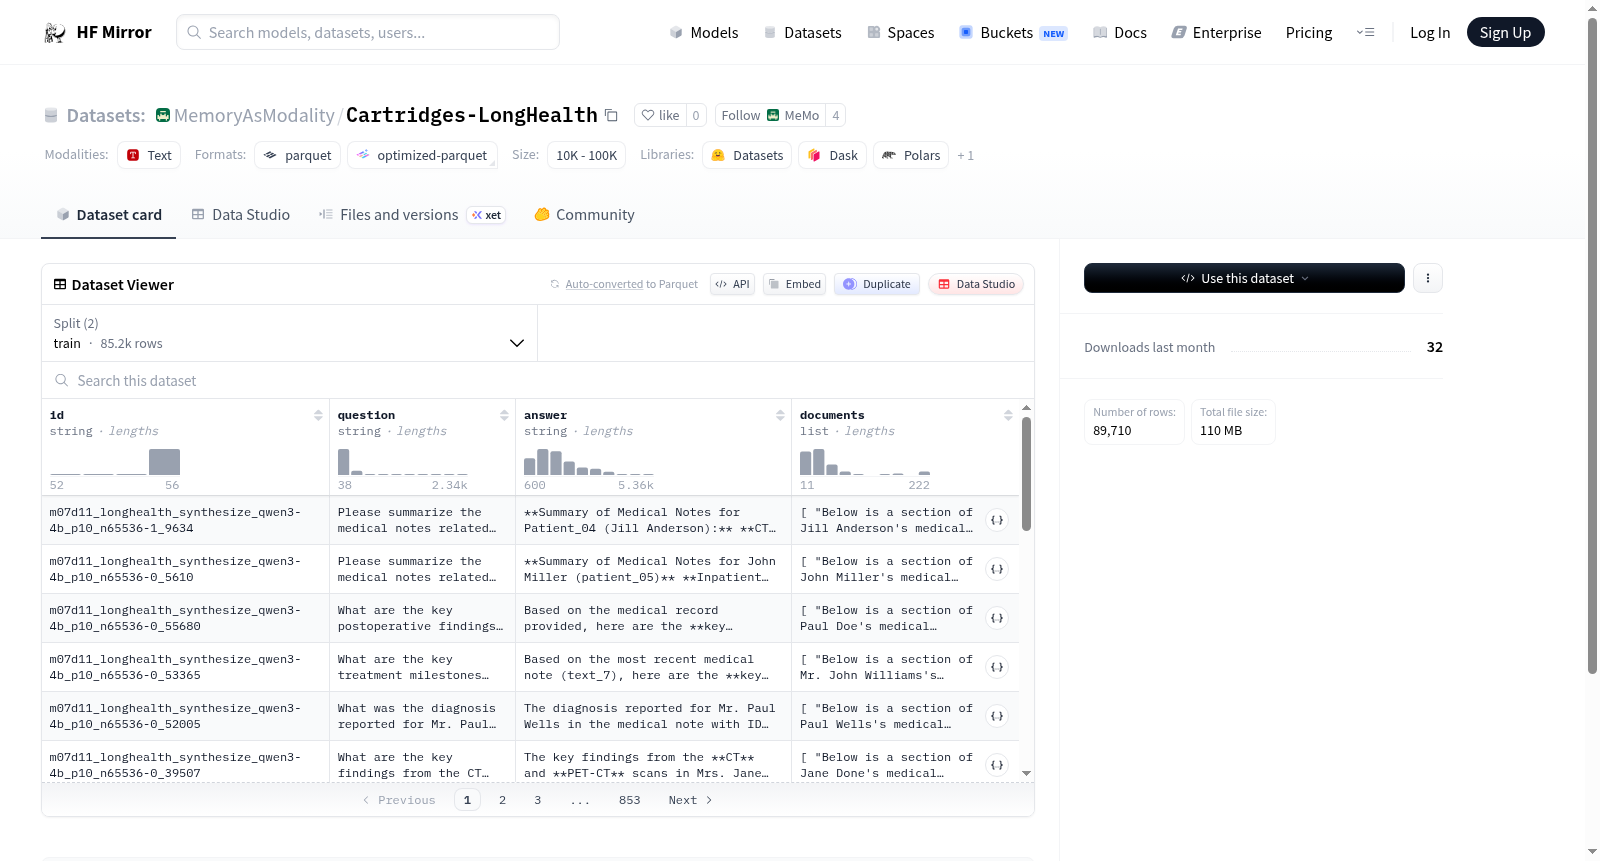1600x861 pixels.
Task: Select the Dask library tag
Action: pos(833,155)
